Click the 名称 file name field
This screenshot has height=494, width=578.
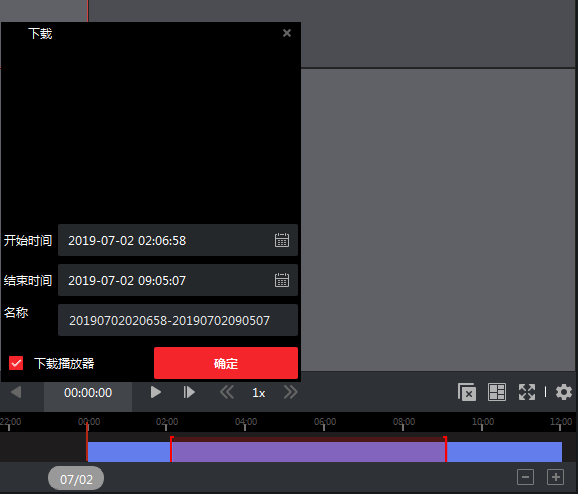(x=178, y=320)
